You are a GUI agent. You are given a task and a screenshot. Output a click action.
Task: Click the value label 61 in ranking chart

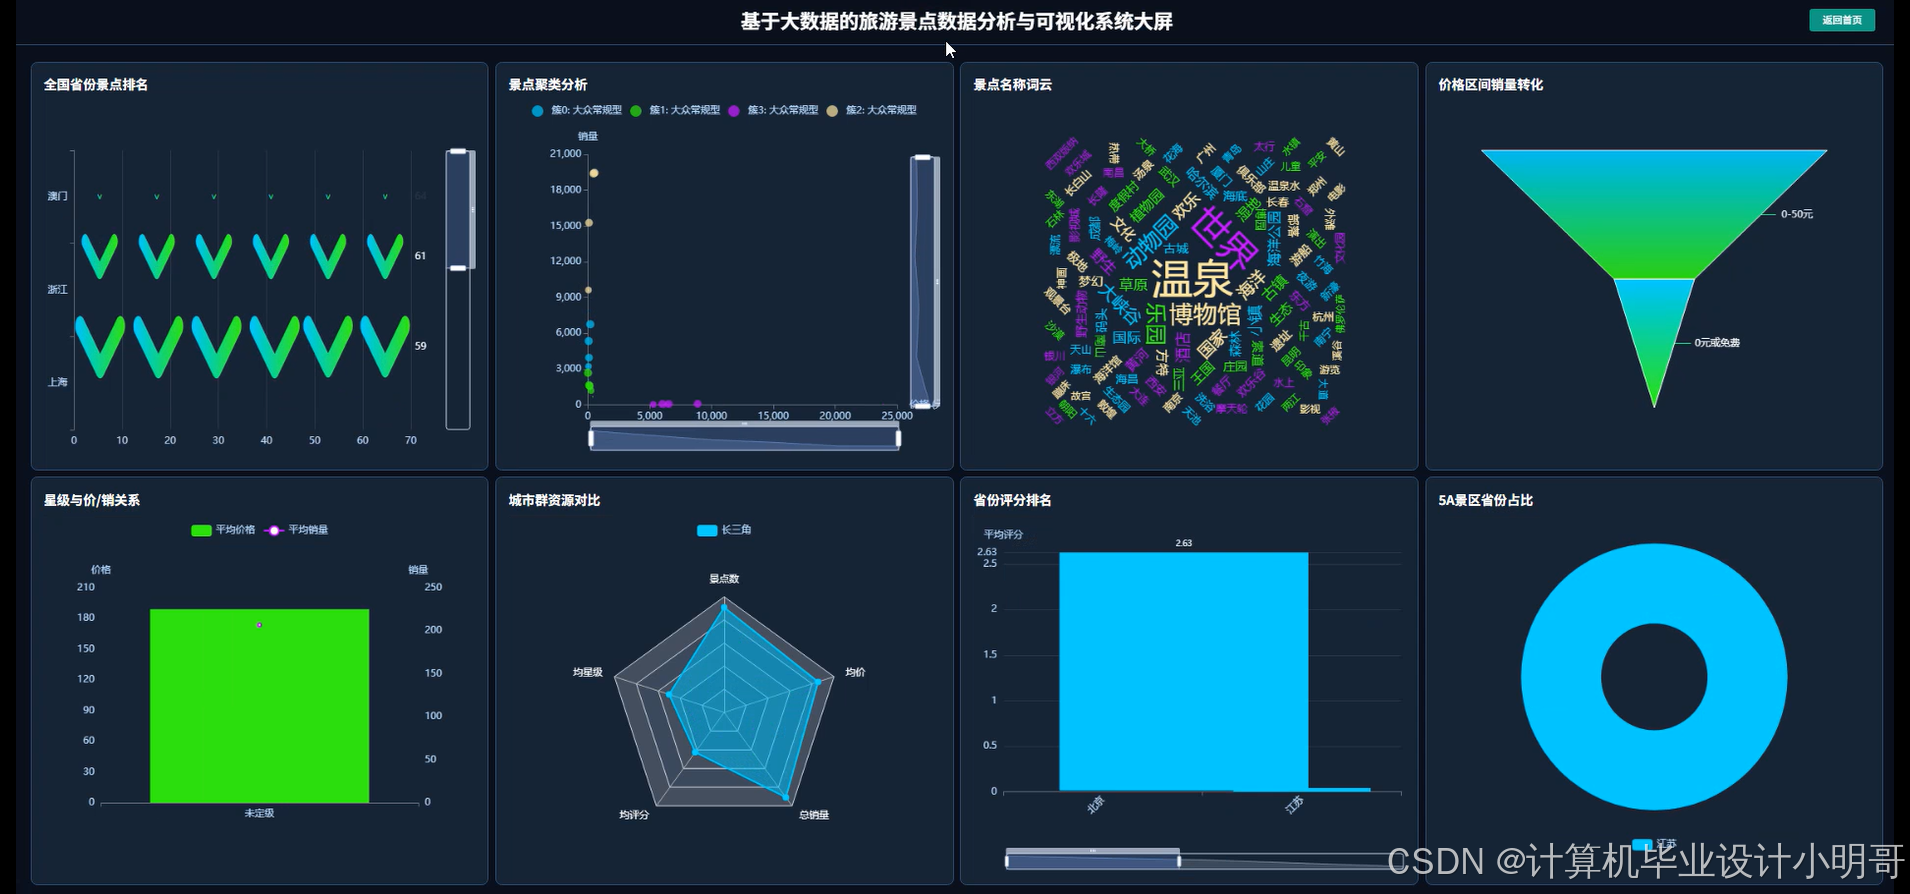pos(420,256)
